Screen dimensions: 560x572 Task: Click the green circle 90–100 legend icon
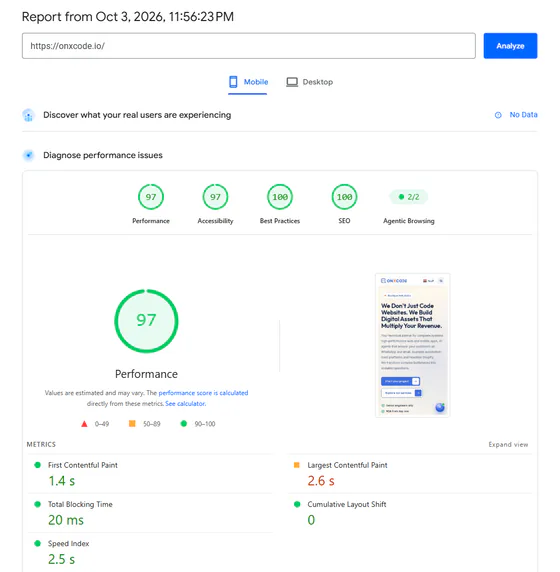click(x=184, y=424)
